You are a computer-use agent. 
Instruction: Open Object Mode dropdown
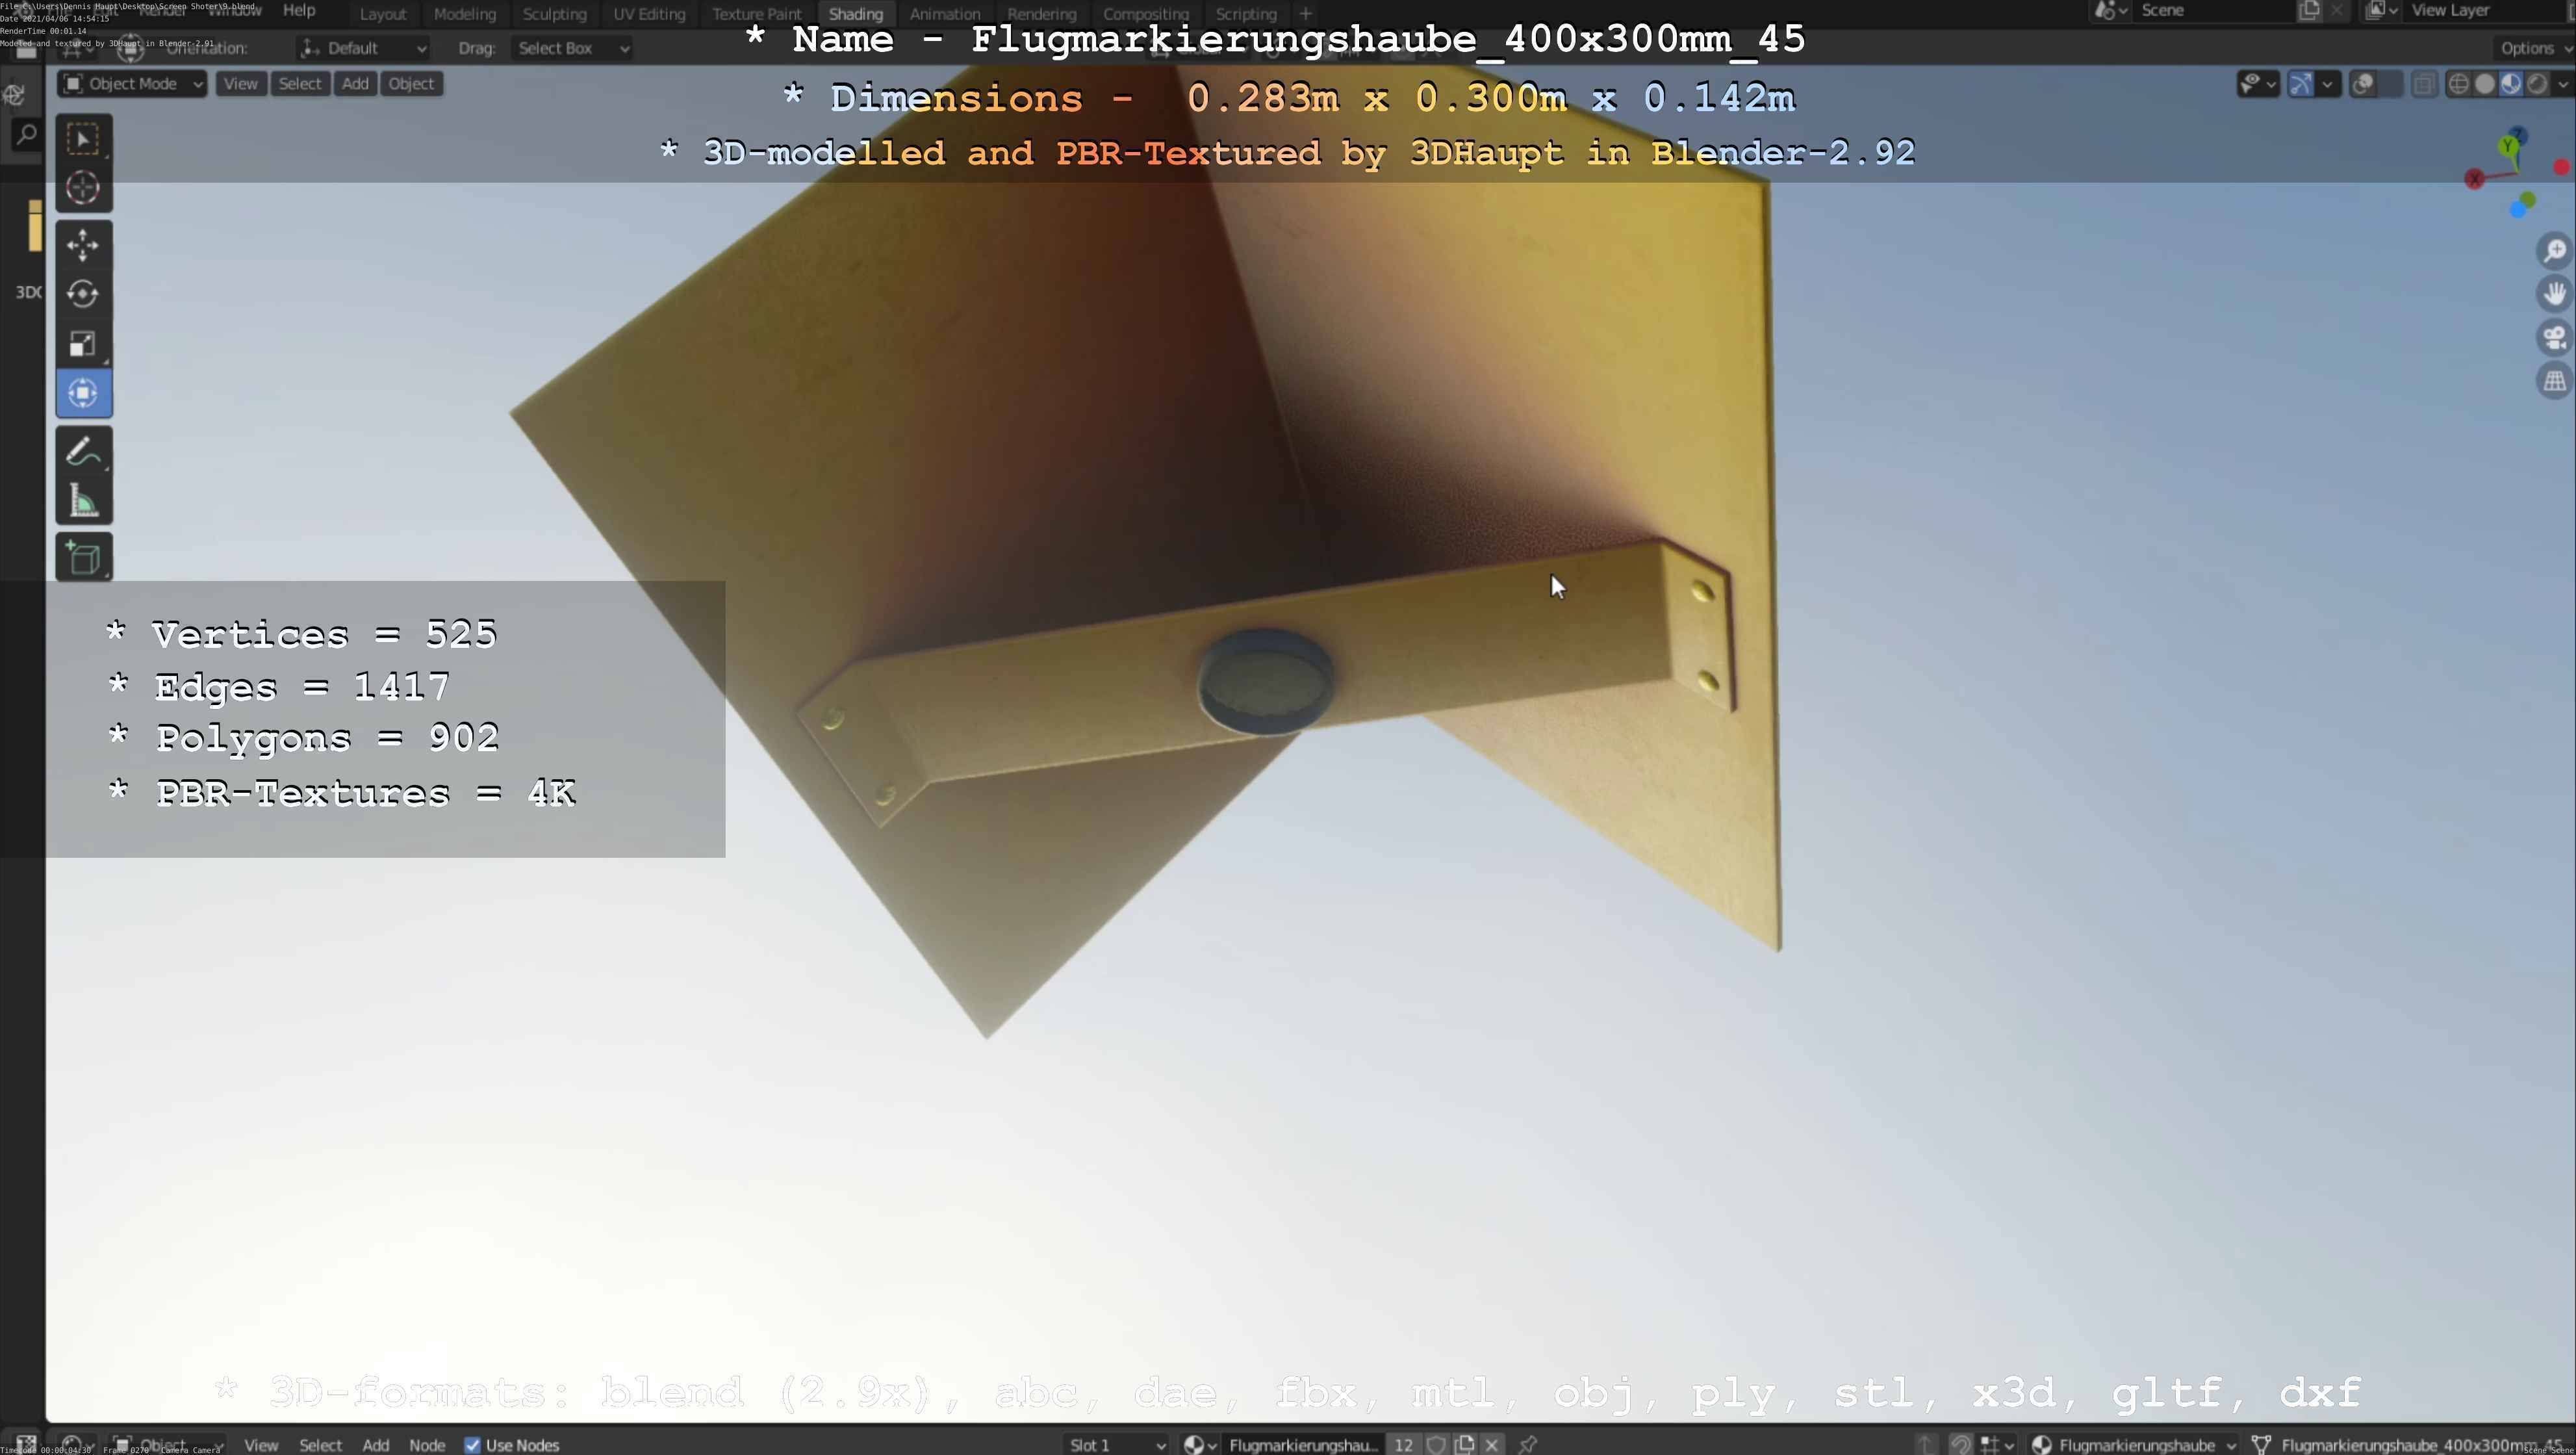tap(133, 84)
